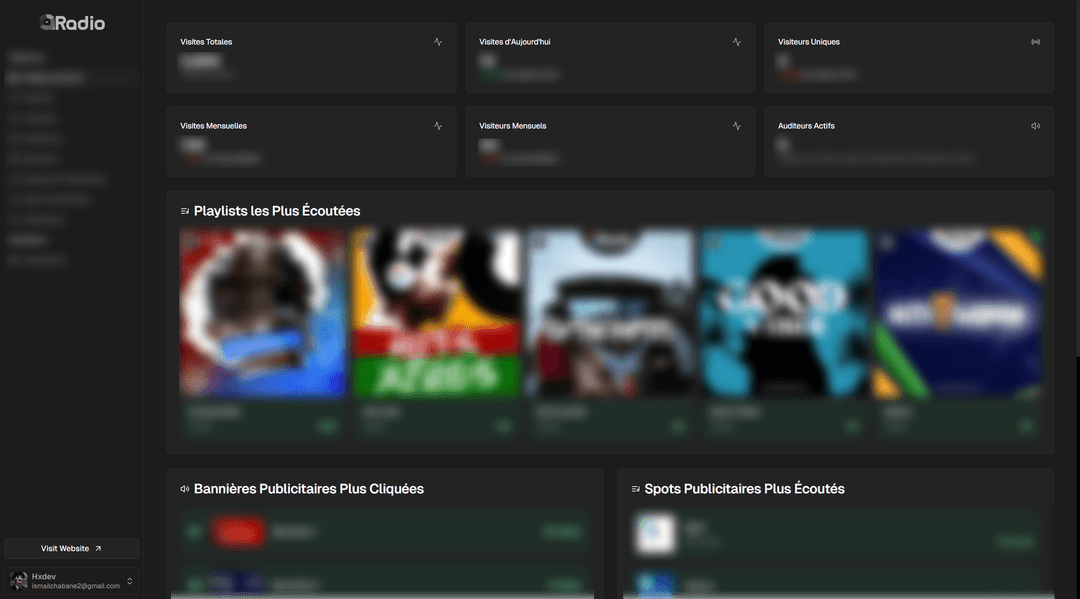Click the broadcast signal icon on Visiteurs Uniques
Viewport: 1080px width, 599px height.
tap(1035, 42)
